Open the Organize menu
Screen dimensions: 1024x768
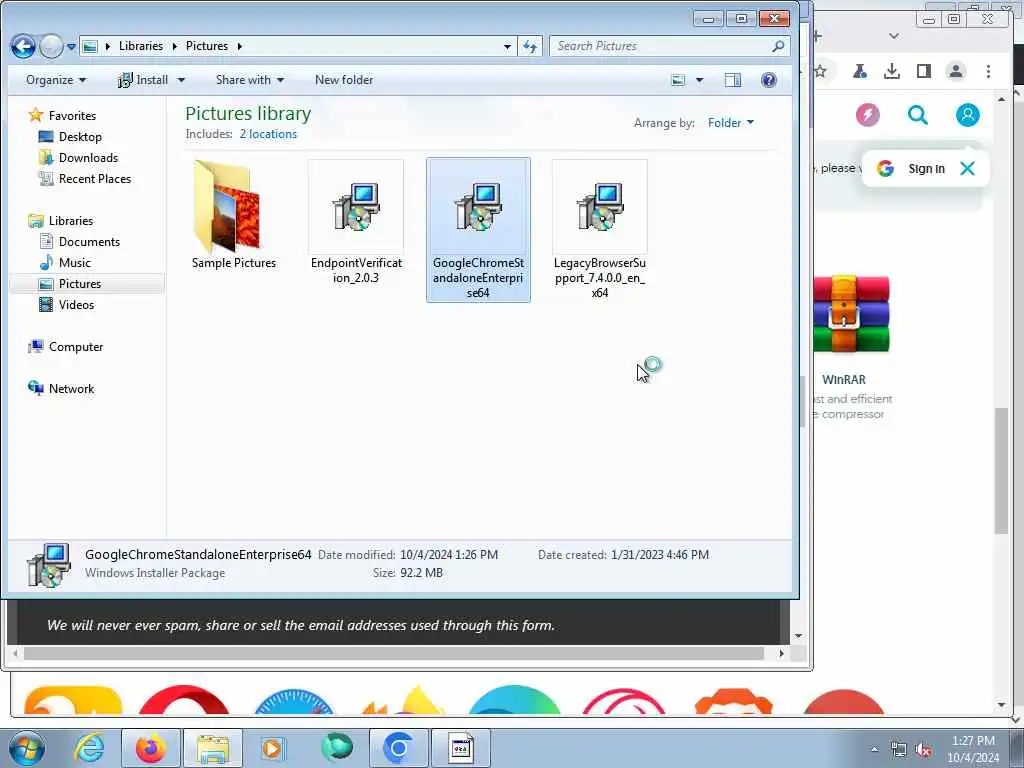pyautogui.click(x=56, y=80)
